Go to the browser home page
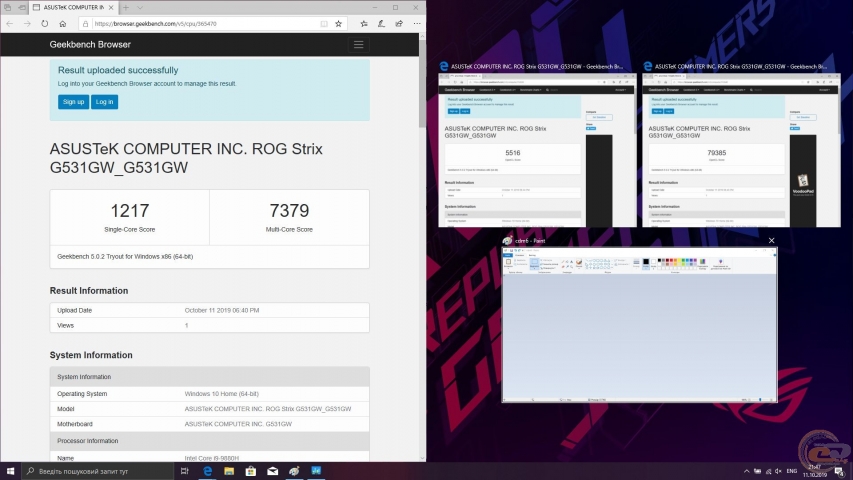This screenshot has width=853, height=480. point(63,24)
